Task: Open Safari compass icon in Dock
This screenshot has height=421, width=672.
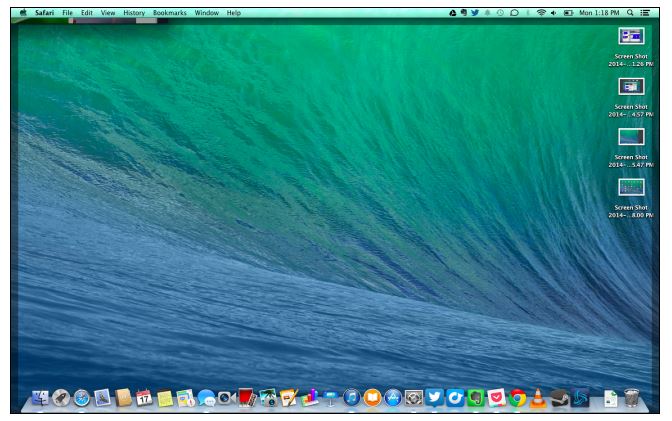Action: [x=81, y=398]
